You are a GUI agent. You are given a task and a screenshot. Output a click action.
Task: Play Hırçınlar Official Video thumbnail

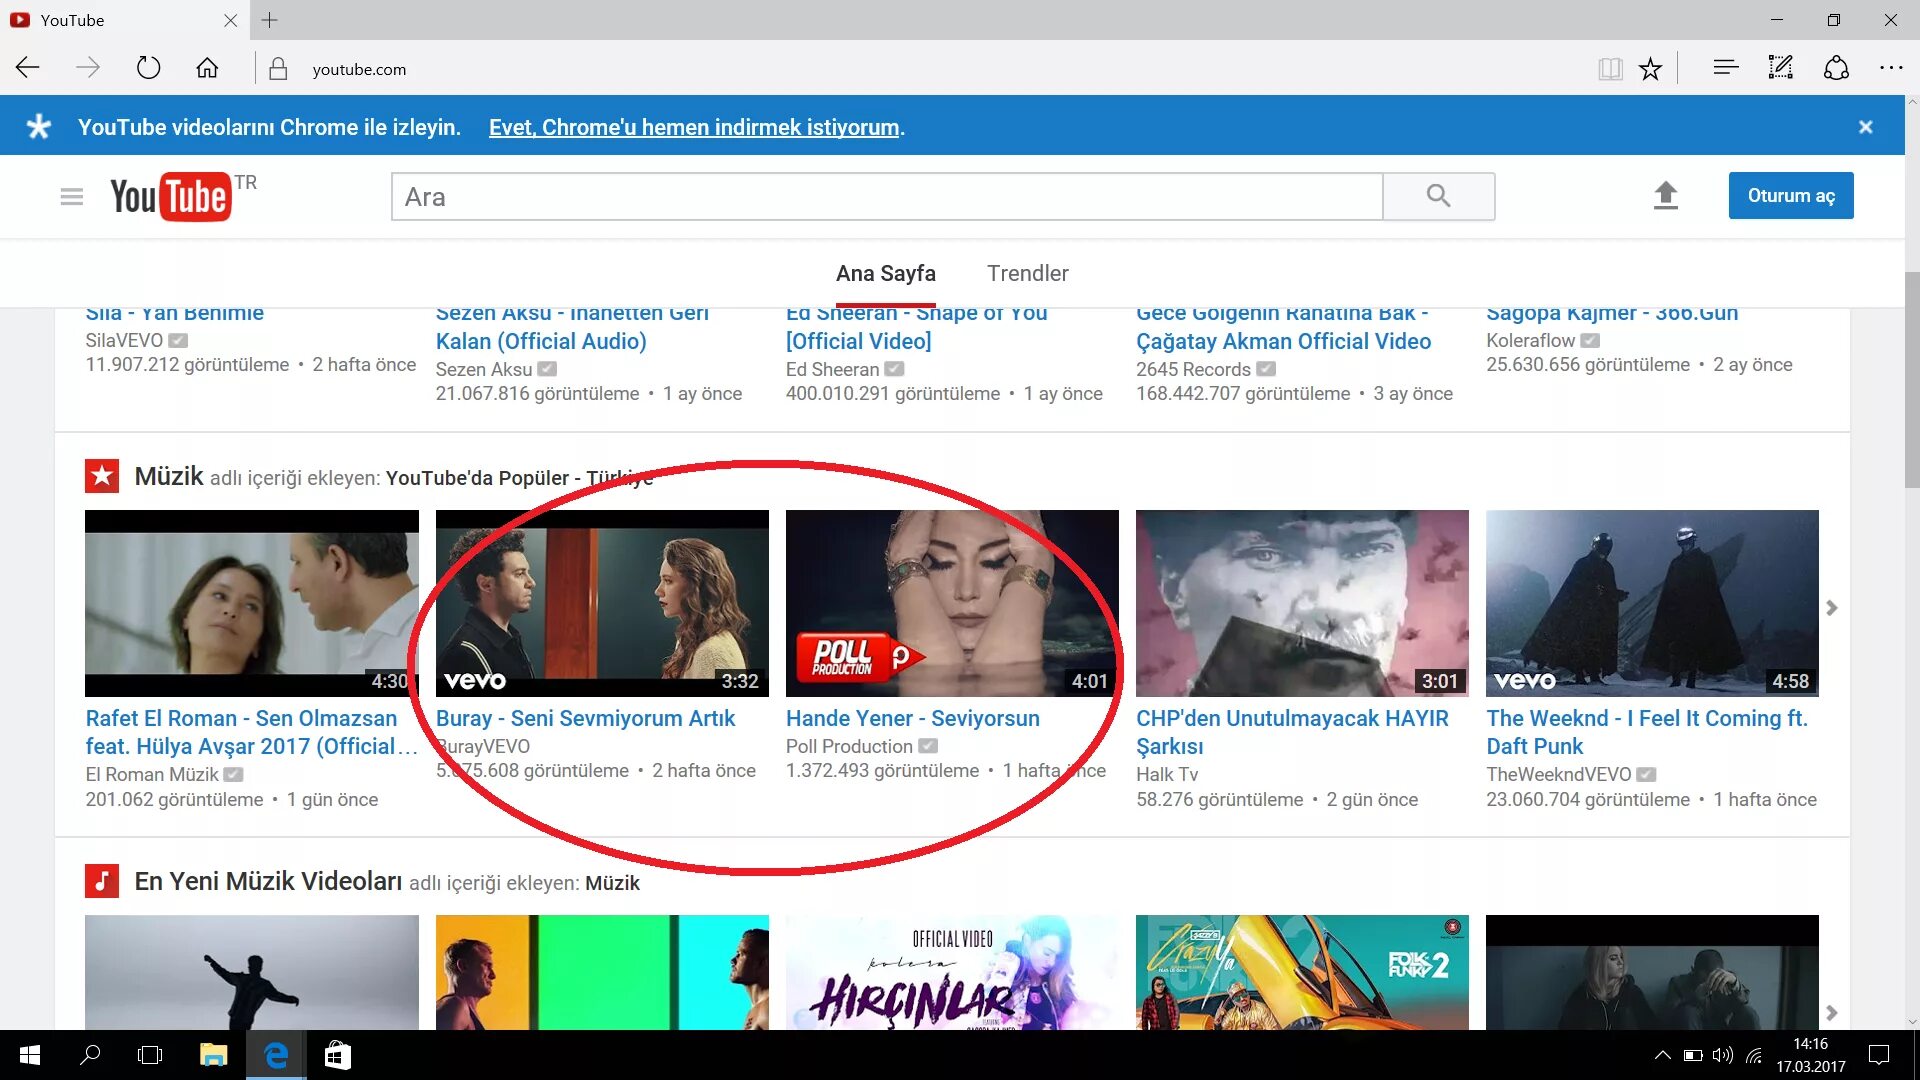(x=952, y=972)
